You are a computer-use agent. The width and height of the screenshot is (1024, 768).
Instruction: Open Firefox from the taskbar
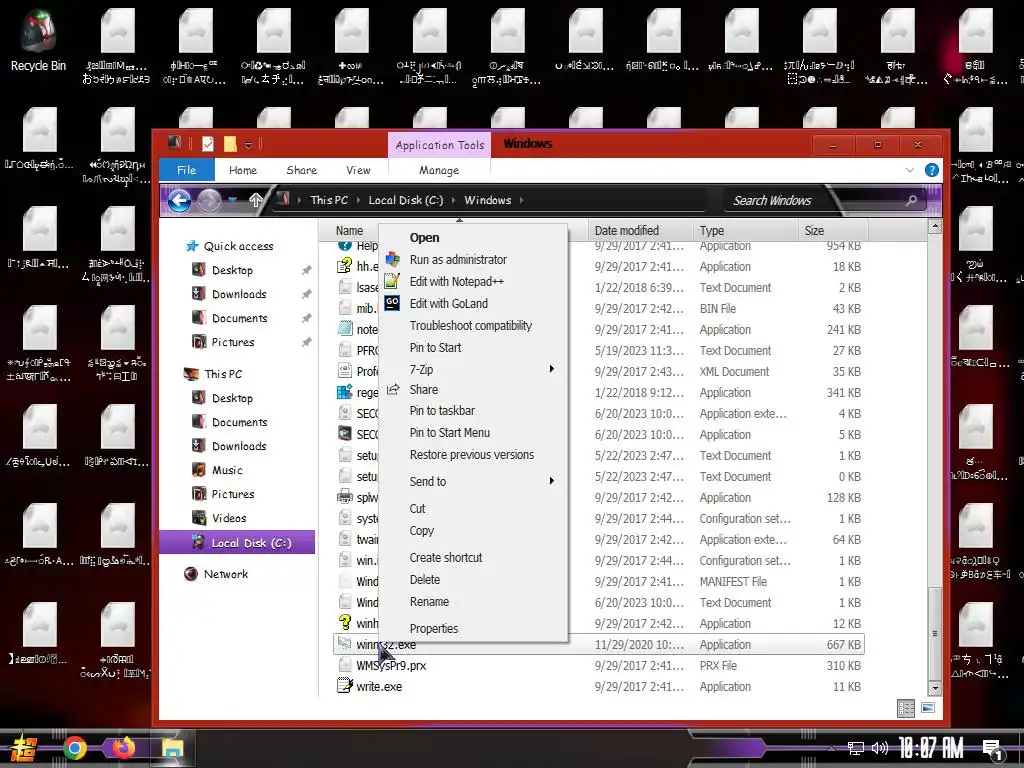[123, 748]
